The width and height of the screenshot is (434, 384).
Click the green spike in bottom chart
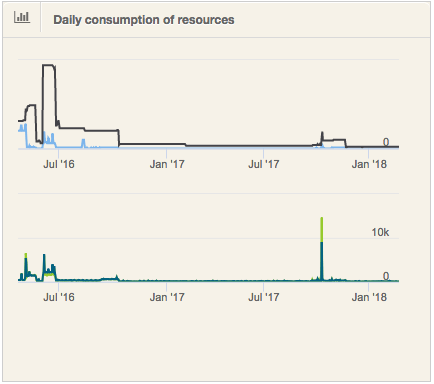click(x=322, y=230)
